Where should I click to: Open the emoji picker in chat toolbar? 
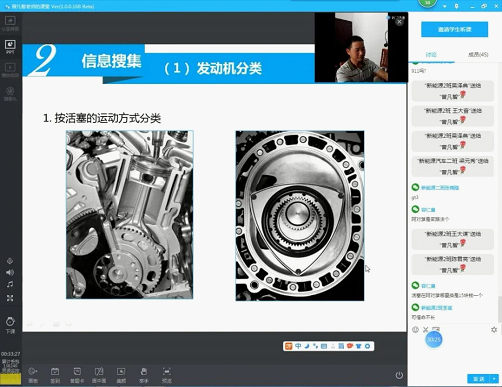pos(415,329)
